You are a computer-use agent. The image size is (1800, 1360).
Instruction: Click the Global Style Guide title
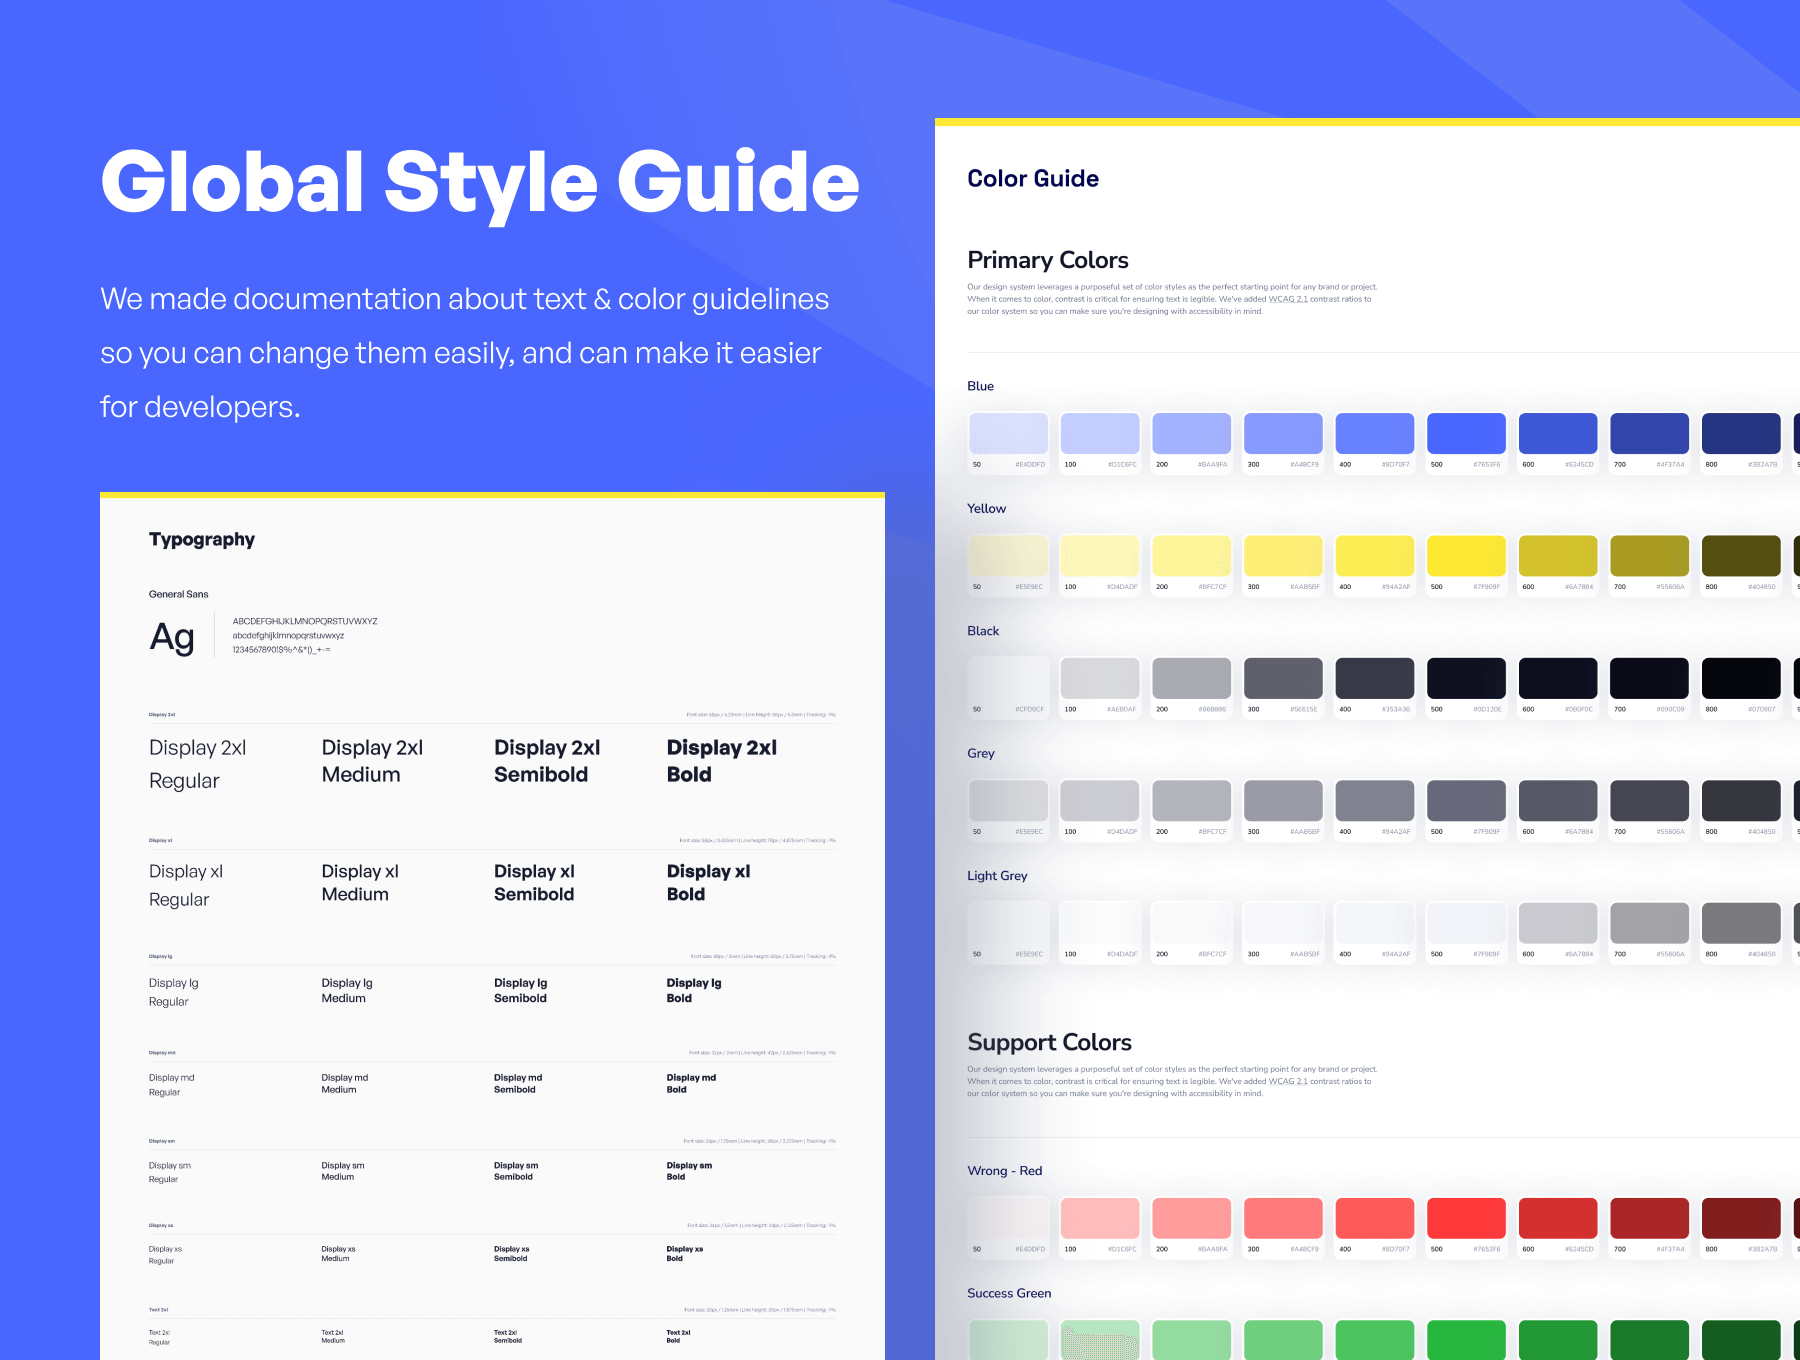pyautogui.click(x=480, y=182)
